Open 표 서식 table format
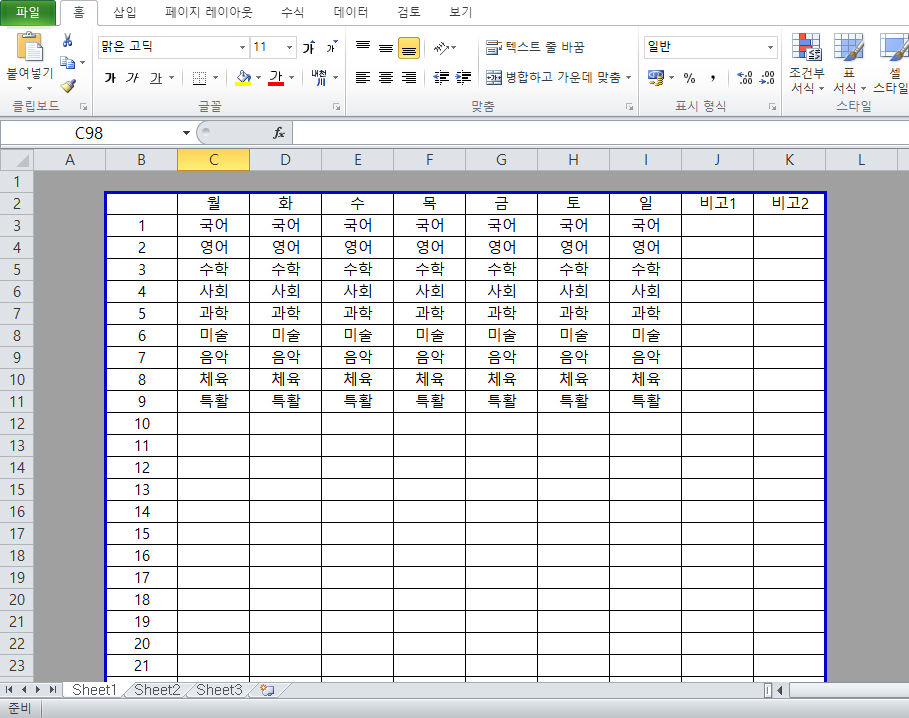 coord(849,63)
